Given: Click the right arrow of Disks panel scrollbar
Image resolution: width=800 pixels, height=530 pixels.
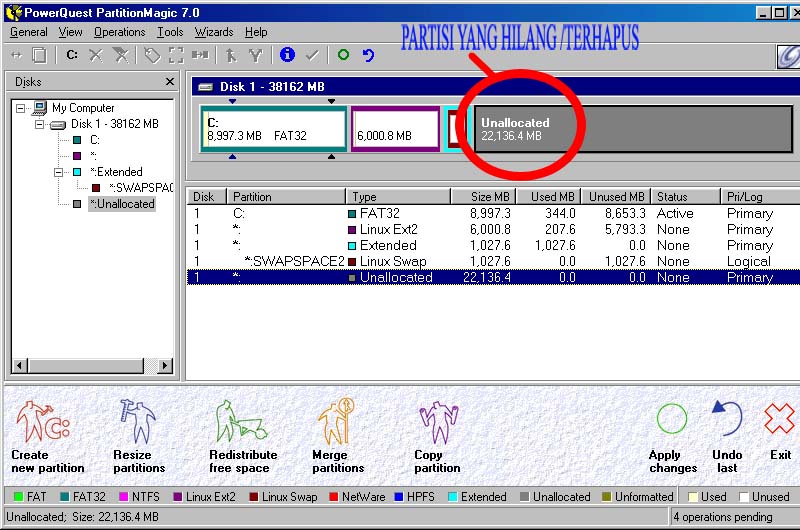Looking at the screenshot, I should [165, 365].
